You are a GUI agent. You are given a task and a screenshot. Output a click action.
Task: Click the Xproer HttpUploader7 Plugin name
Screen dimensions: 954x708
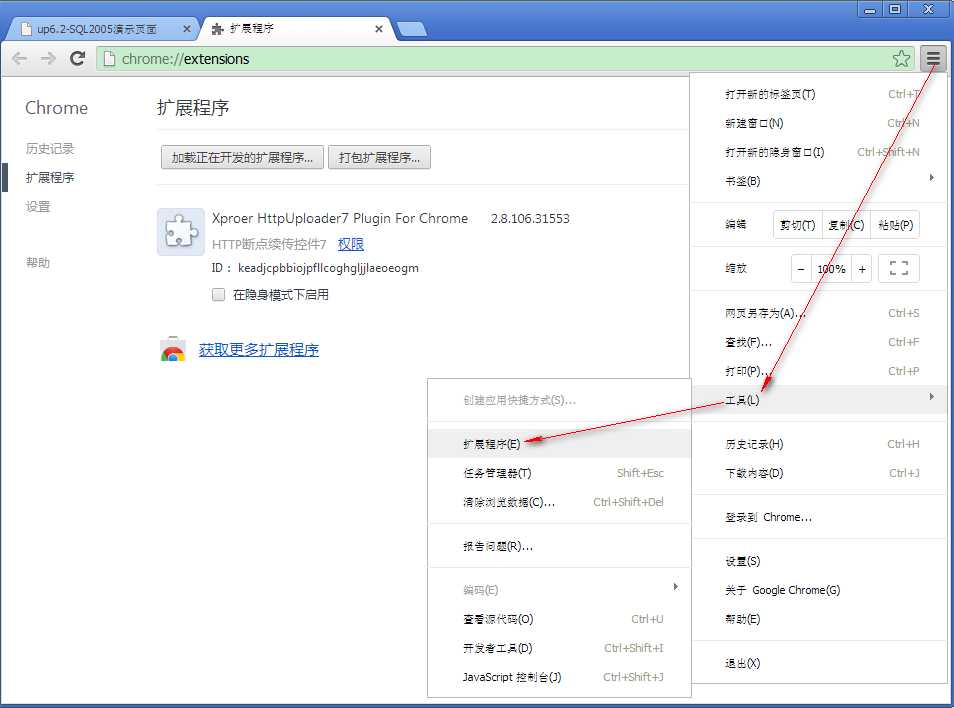click(x=339, y=218)
